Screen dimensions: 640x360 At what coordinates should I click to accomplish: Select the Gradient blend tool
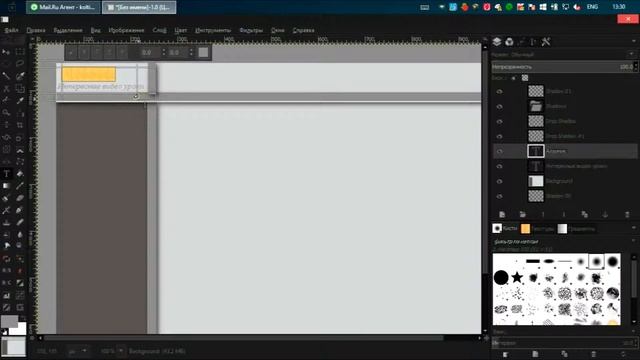tap(7, 186)
